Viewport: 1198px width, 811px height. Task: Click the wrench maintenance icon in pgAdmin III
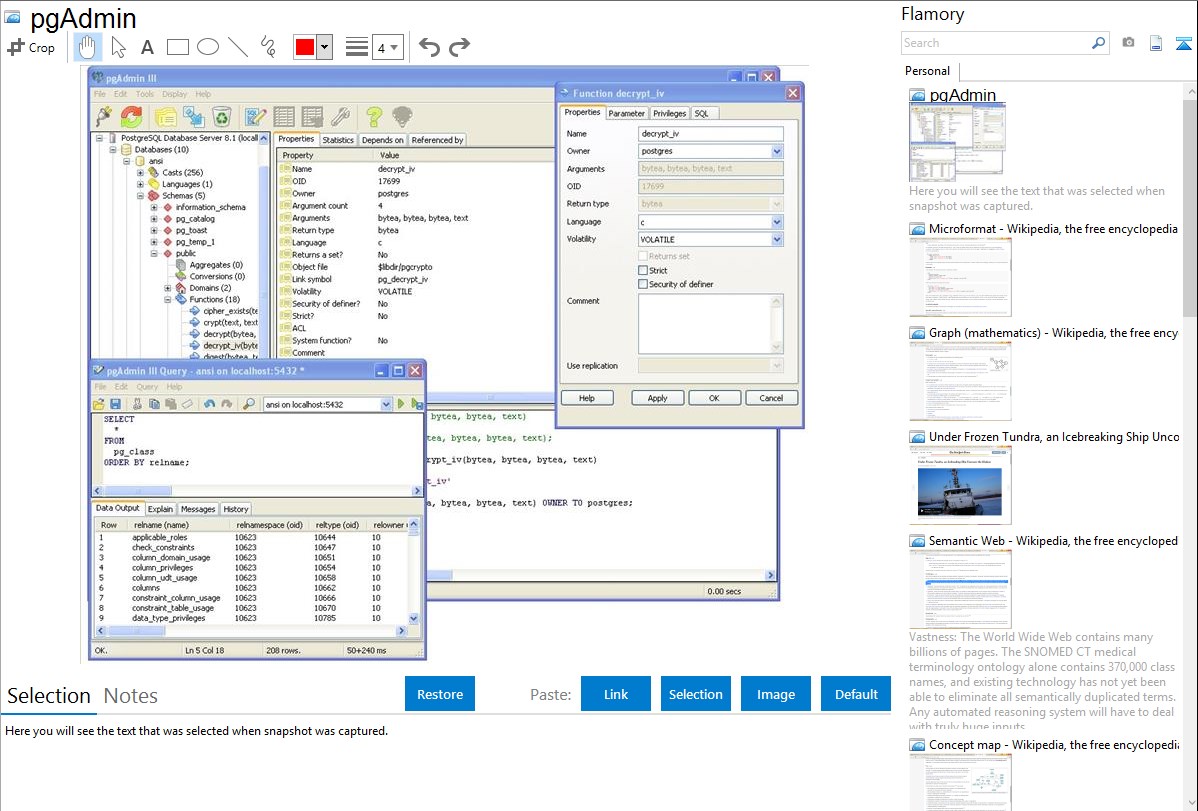(x=341, y=116)
